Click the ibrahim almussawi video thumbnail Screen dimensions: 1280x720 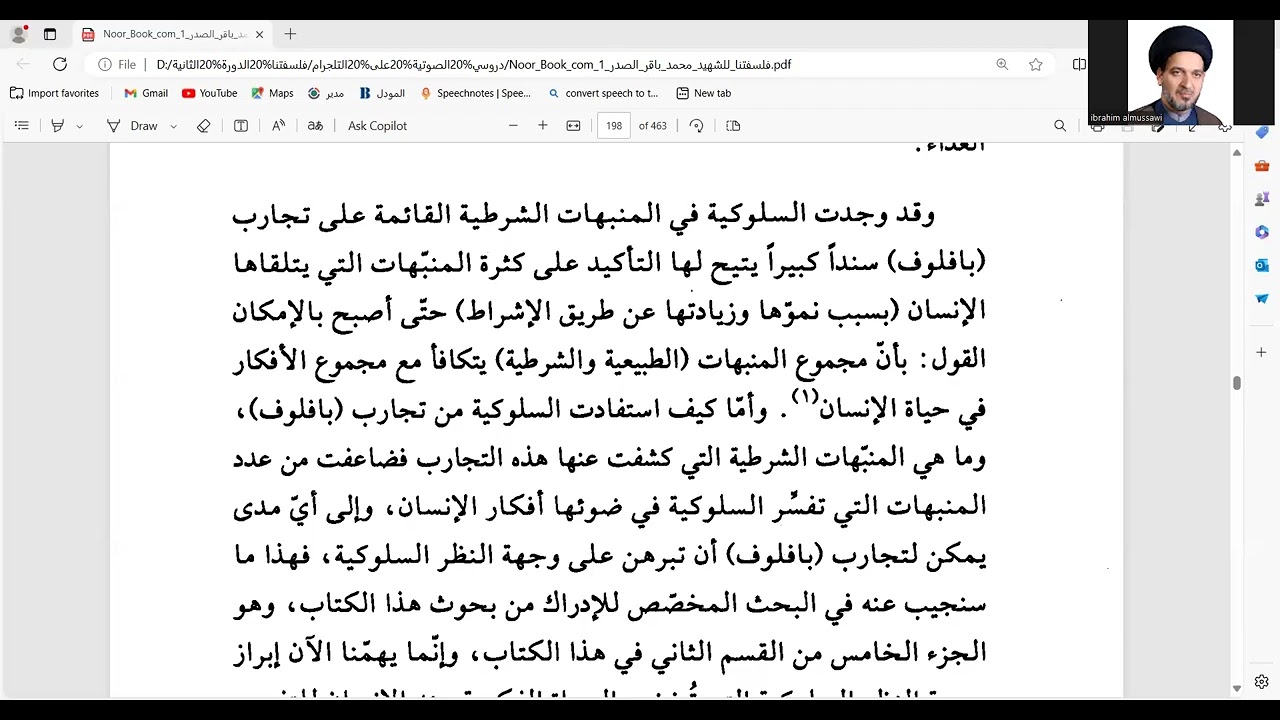click(1180, 72)
